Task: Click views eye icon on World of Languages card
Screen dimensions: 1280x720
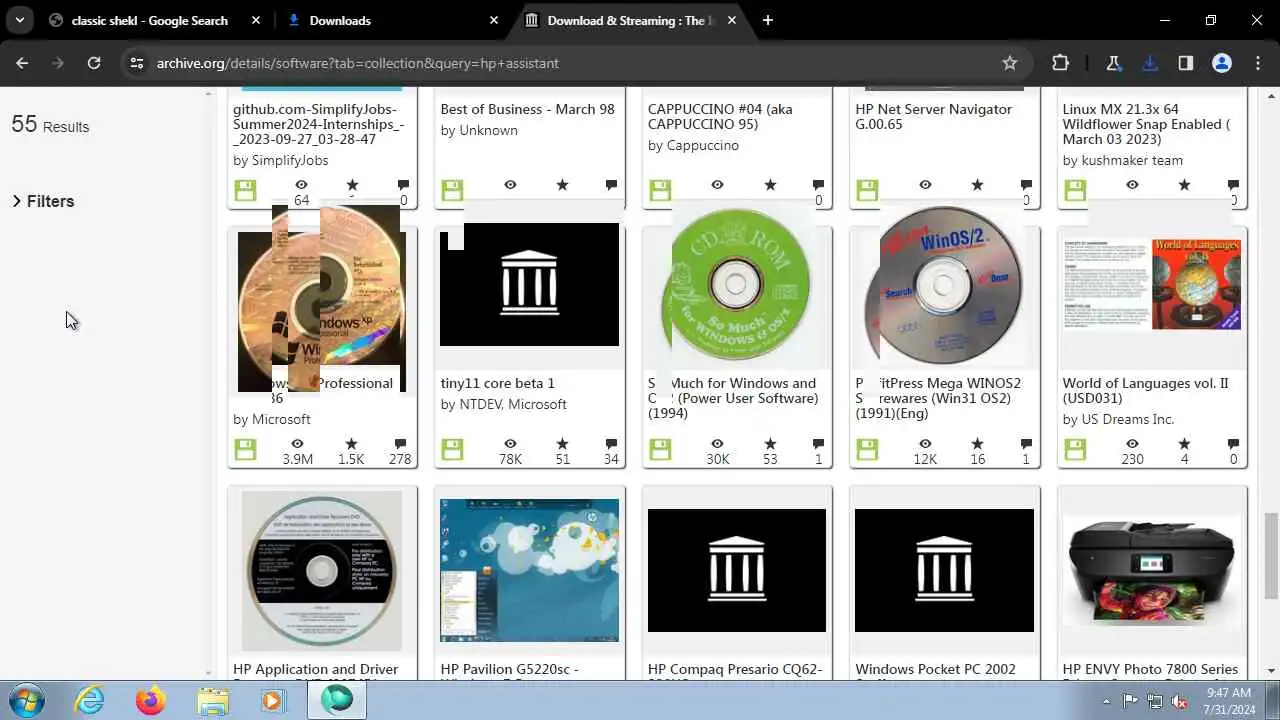Action: [1132, 444]
